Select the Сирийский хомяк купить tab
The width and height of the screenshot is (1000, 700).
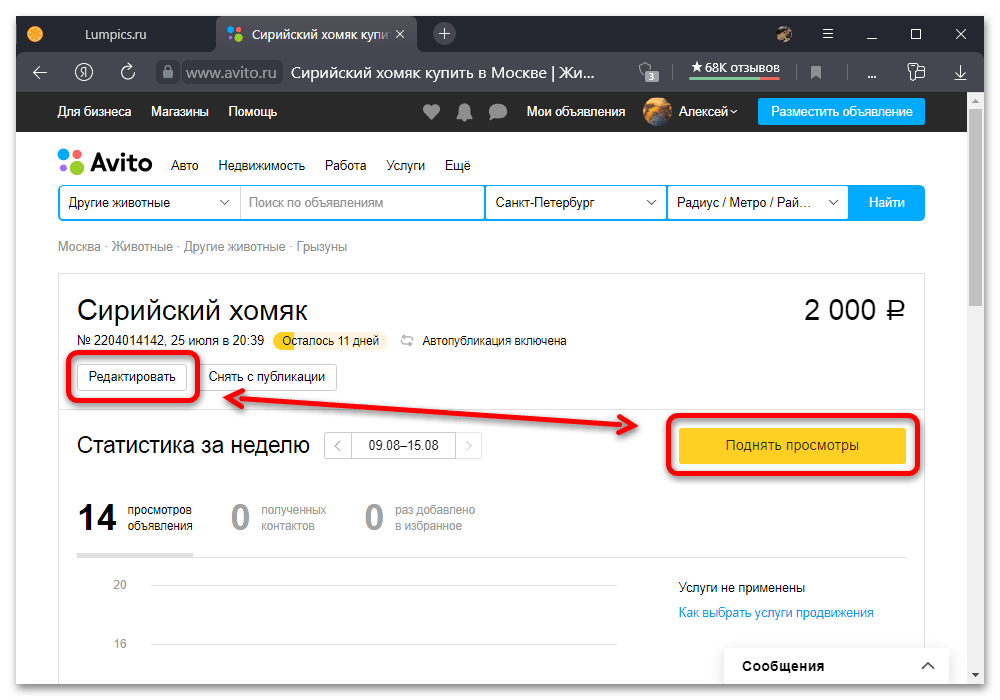pyautogui.click(x=316, y=34)
